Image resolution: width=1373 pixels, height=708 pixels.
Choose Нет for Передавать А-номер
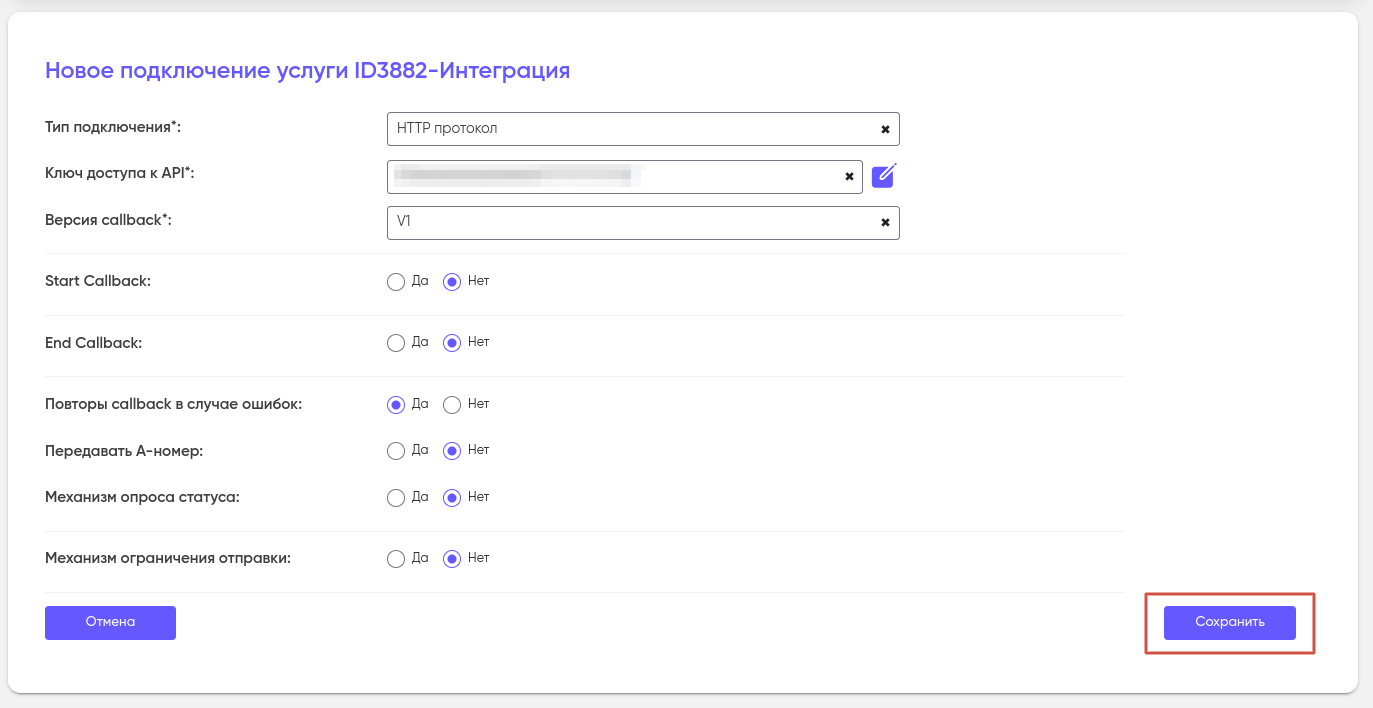click(x=452, y=451)
